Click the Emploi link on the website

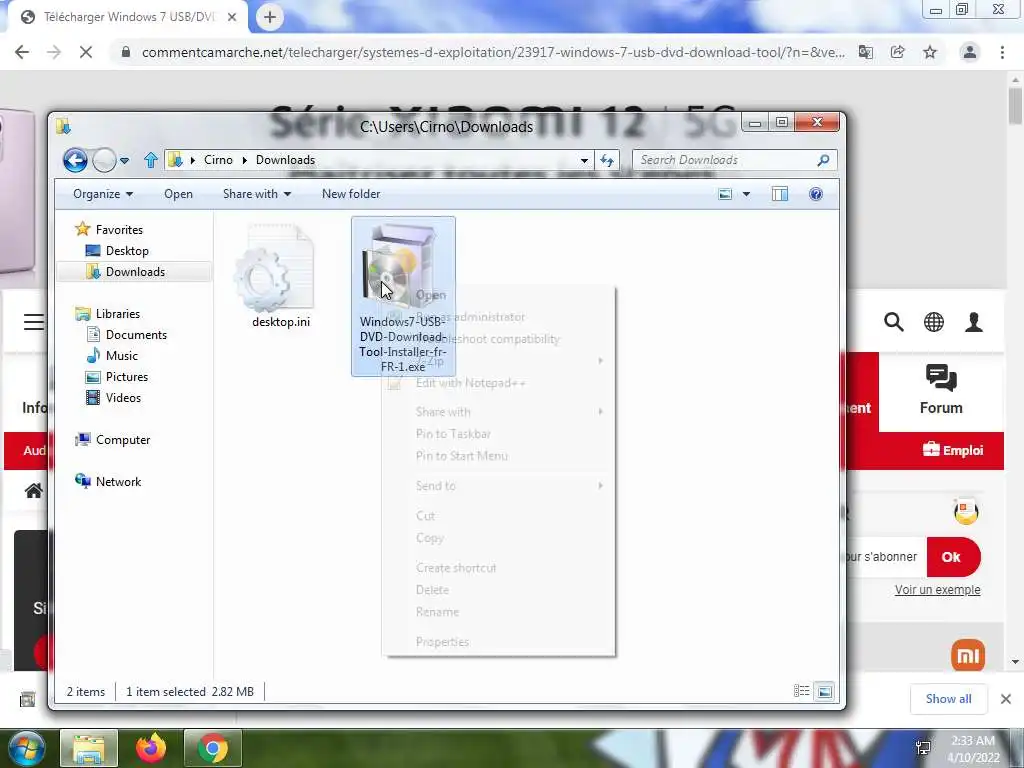[x=953, y=450]
